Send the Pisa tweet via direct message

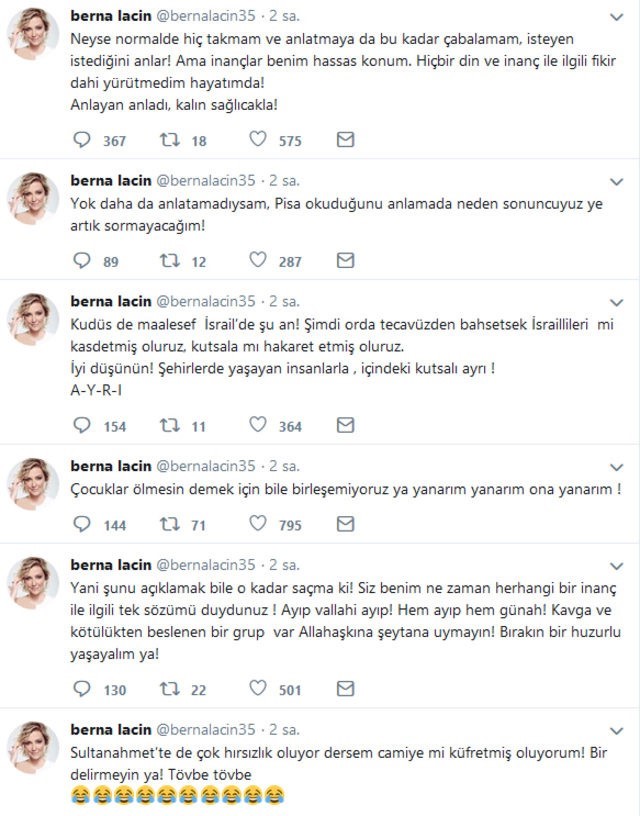click(345, 260)
